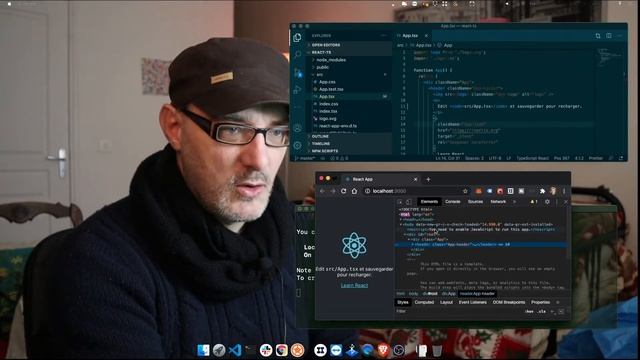
Task: Open DevTools settings gear
Action: (547, 202)
